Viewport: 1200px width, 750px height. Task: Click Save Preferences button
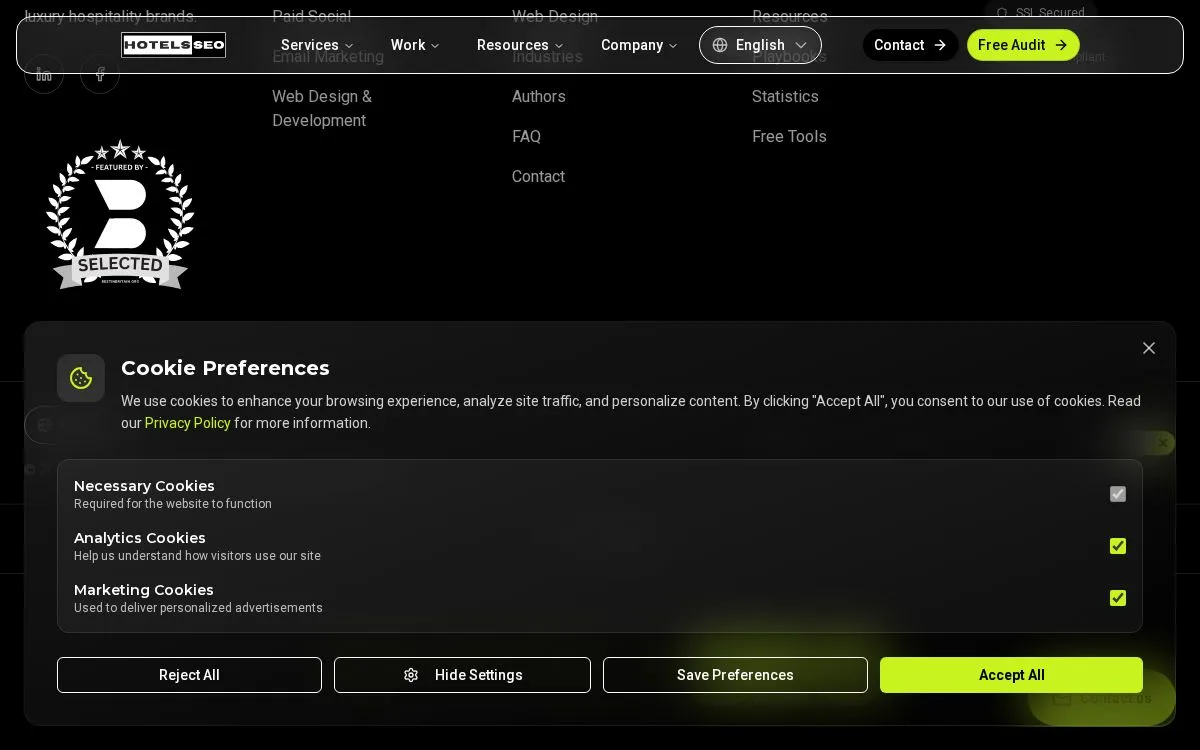tap(735, 675)
